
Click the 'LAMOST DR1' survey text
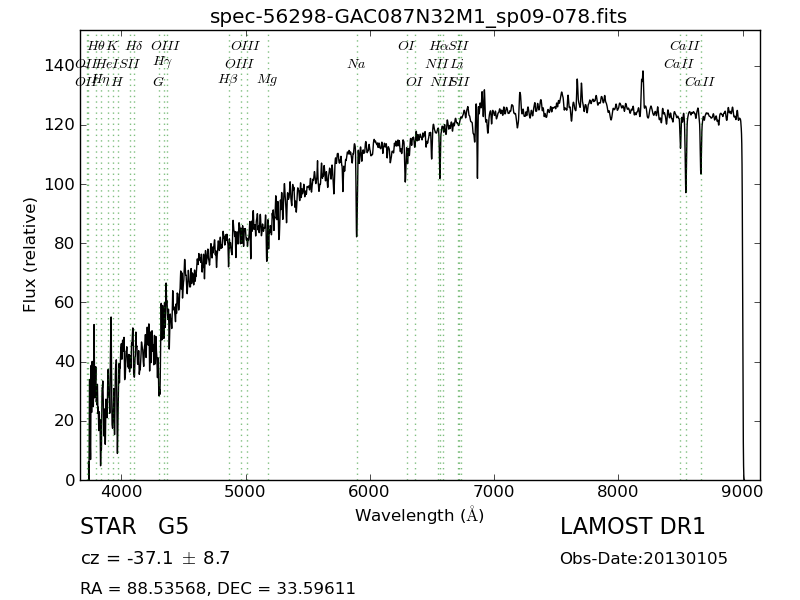coord(632,526)
